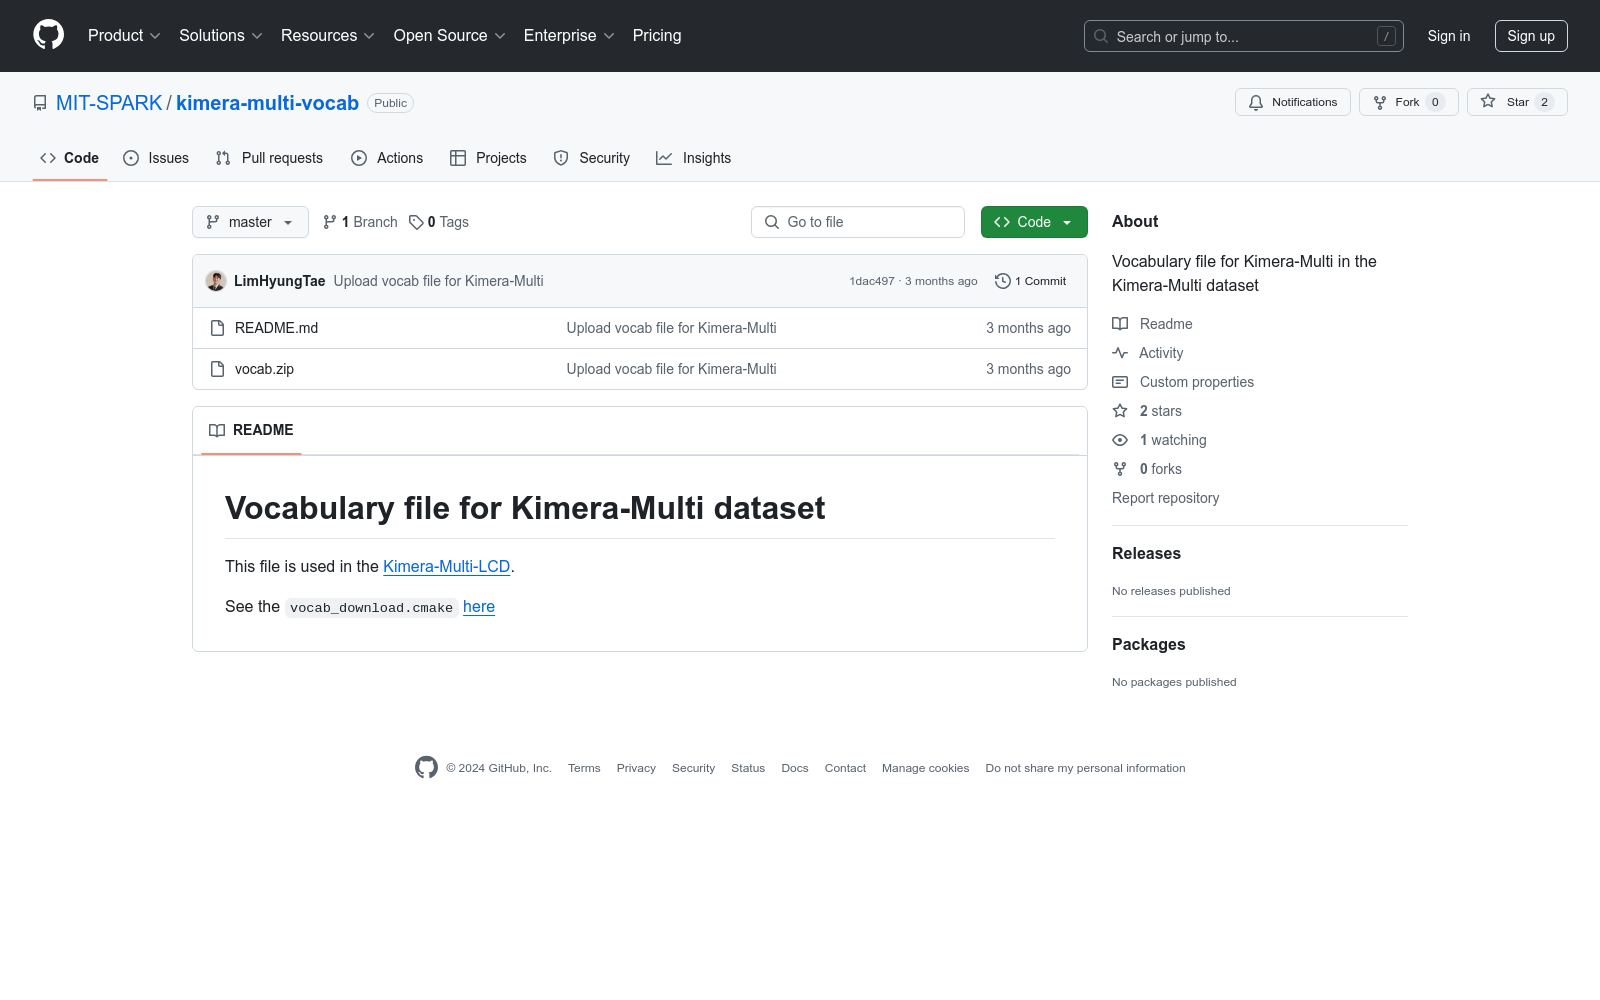The width and height of the screenshot is (1600, 1000).
Task: Select the README tab in file viewer
Action: pyautogui.click(x=251, y=430)
